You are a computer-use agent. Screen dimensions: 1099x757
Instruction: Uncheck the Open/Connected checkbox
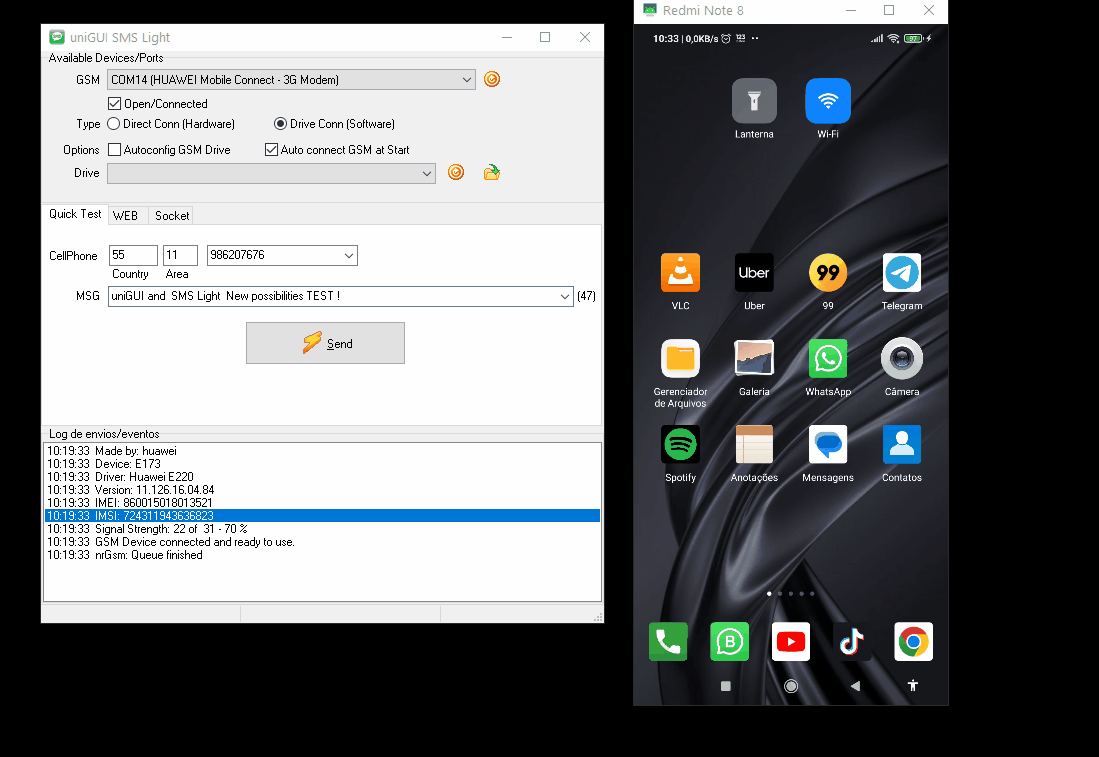click(x=114, y=104)
